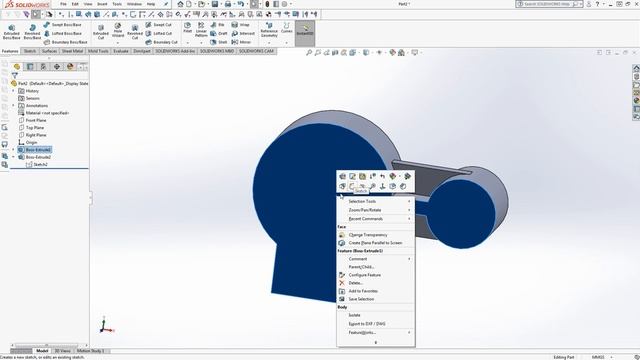Choose Delete in context menu
The height and width of the screenshot is (360, 640).
(x=376, y=283)
